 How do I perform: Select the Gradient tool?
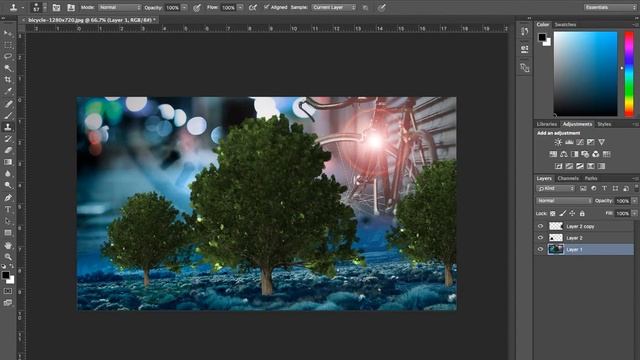coord(8,162)
